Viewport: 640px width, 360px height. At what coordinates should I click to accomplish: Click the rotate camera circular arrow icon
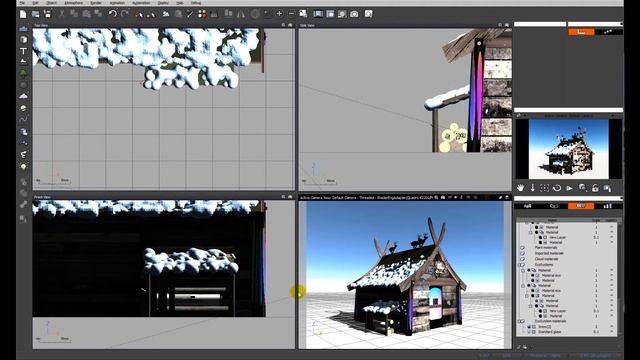[557, 188]
